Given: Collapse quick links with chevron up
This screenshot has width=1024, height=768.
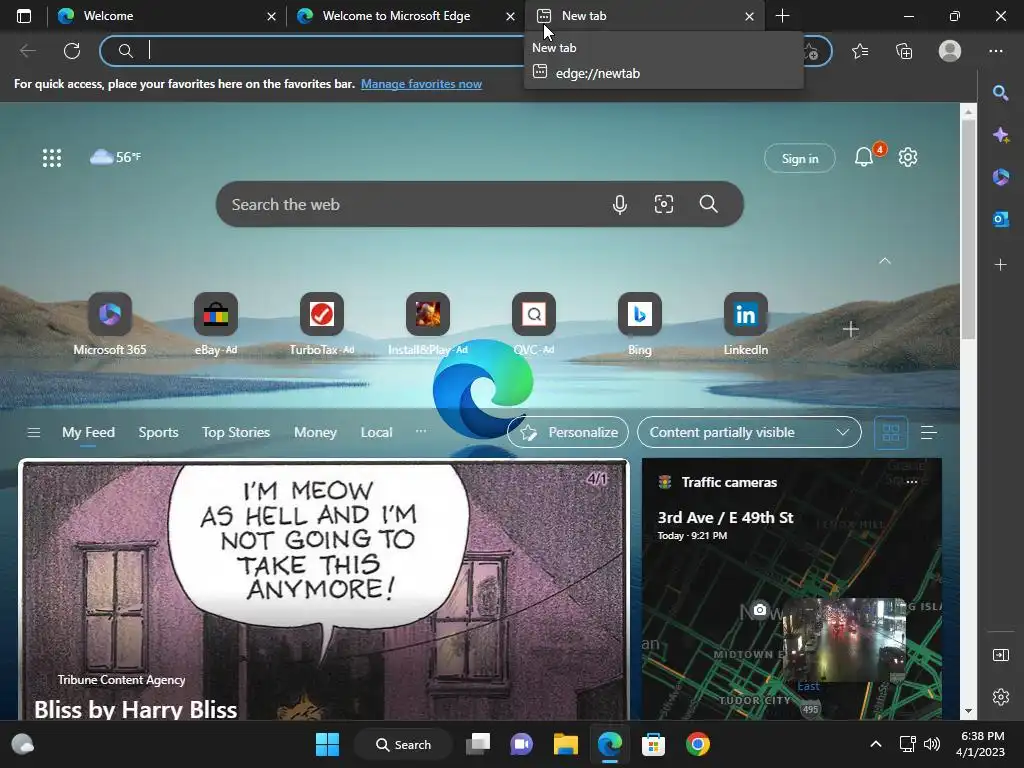Looking at the screenshot, I should [x=885, y=261].
